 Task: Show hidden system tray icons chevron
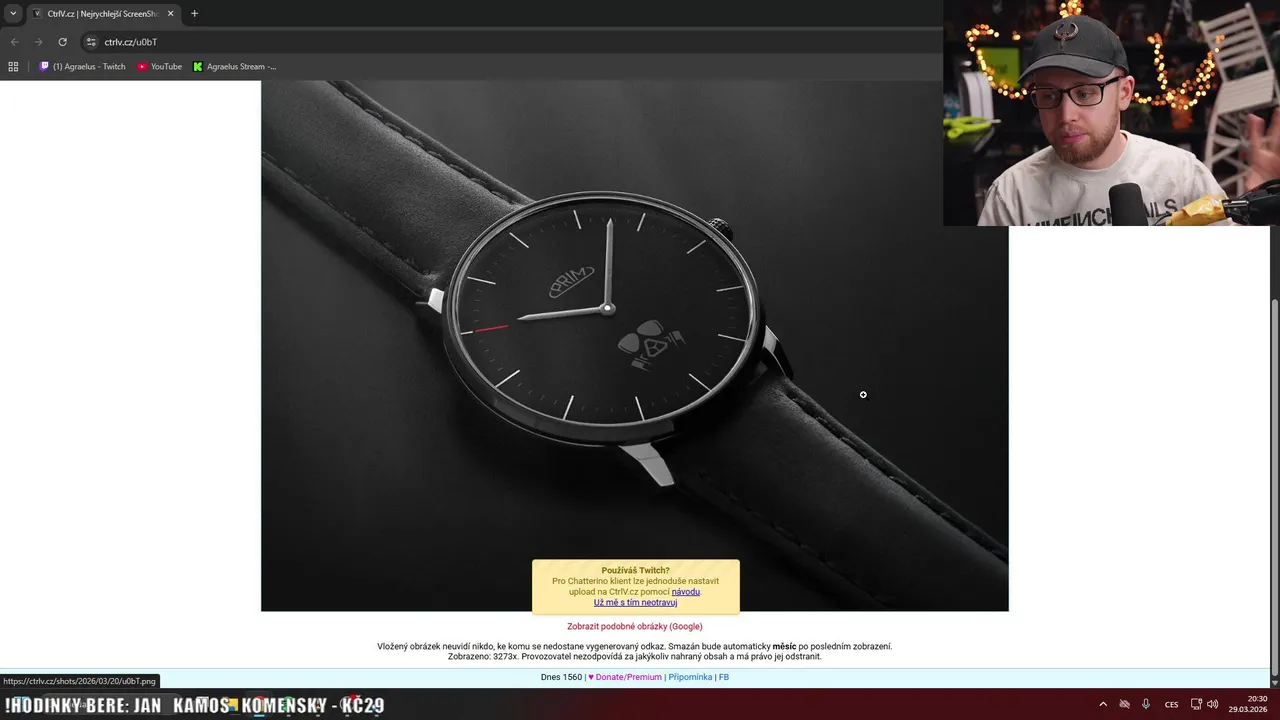click(1103, 704)
